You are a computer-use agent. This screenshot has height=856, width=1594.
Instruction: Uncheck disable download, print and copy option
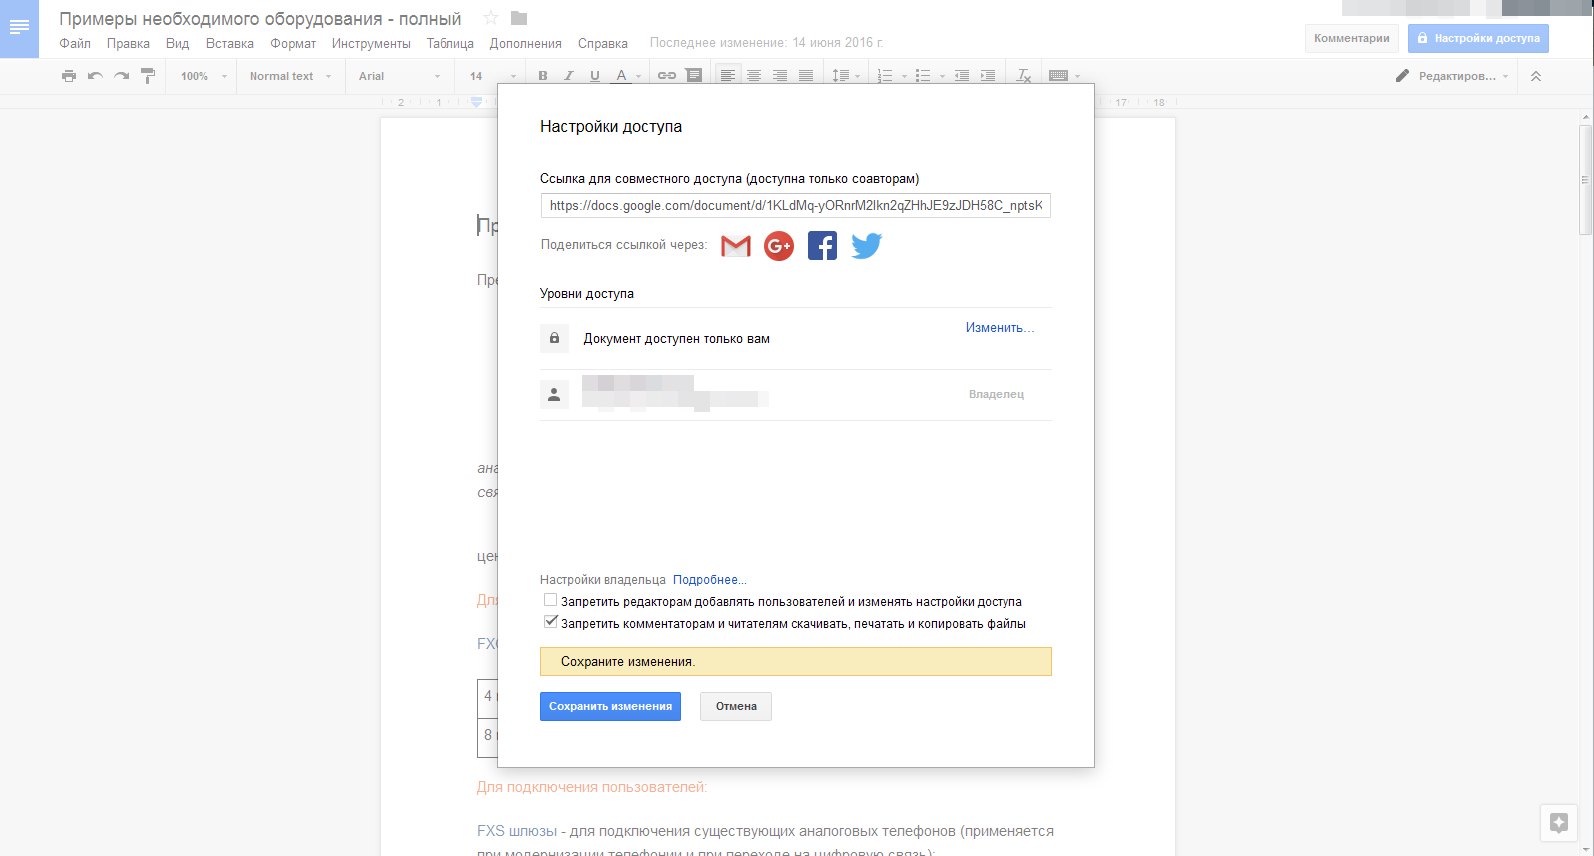point(550,622)
